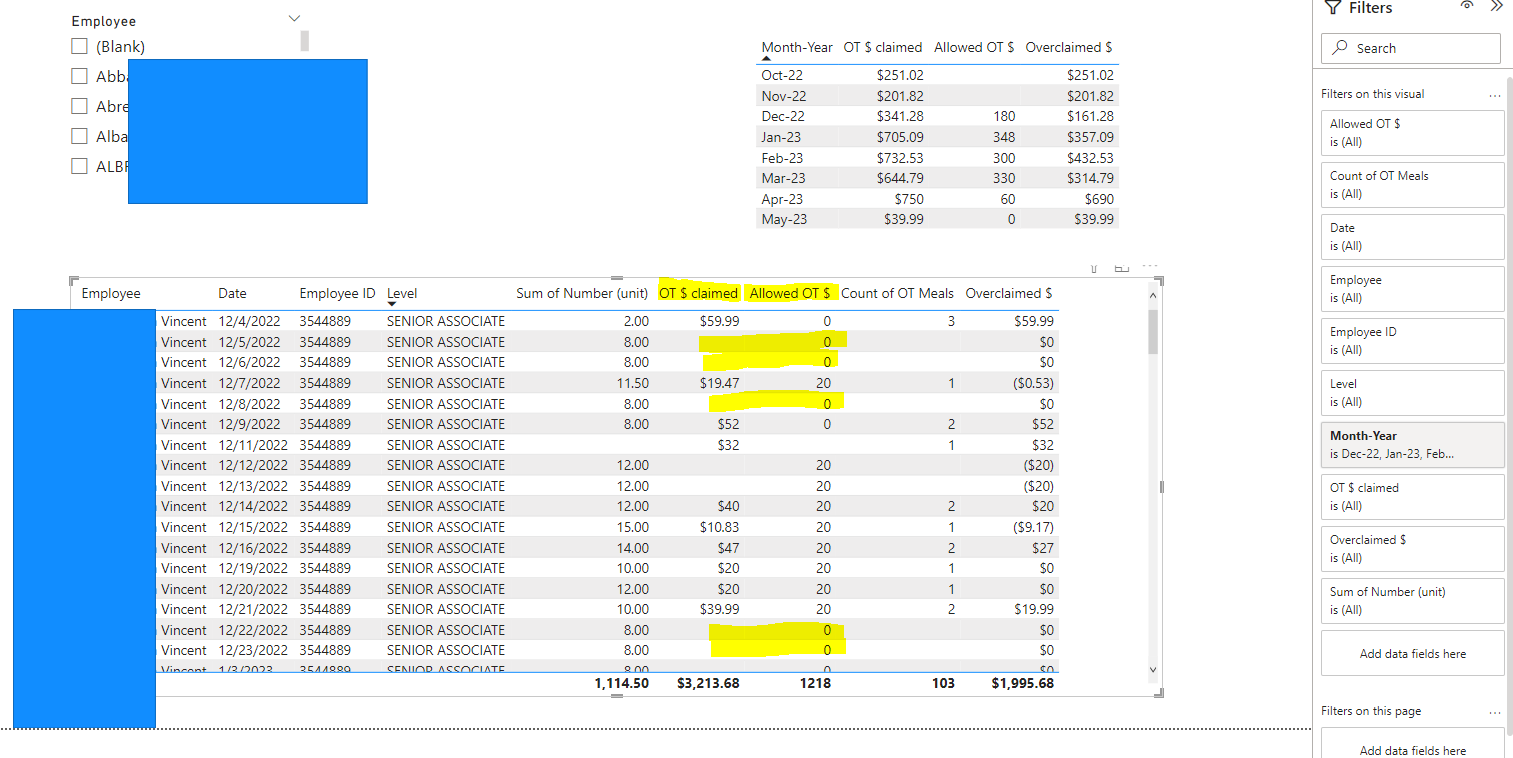Tick the checkbox for employee starting 'Abba'
1513x758 pixels.
[80, 76]
